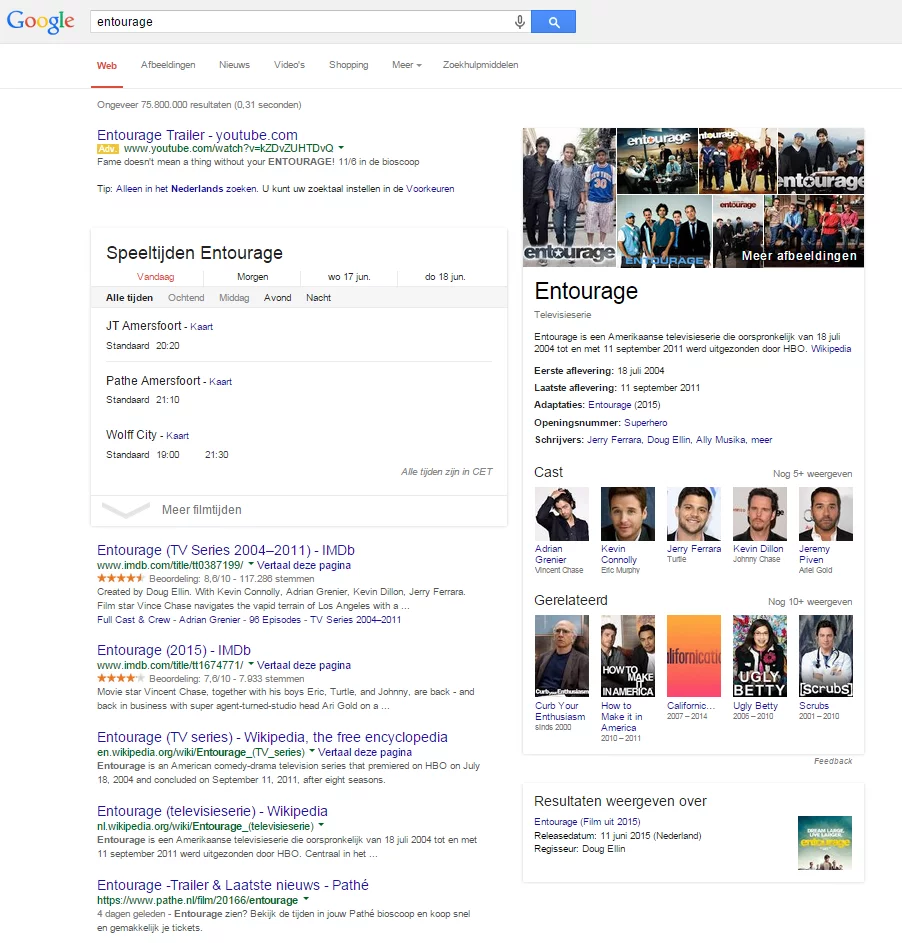Click the microphone voice search icon
Viewport: 902px width, 943px height.
click(x=520, y=22)
